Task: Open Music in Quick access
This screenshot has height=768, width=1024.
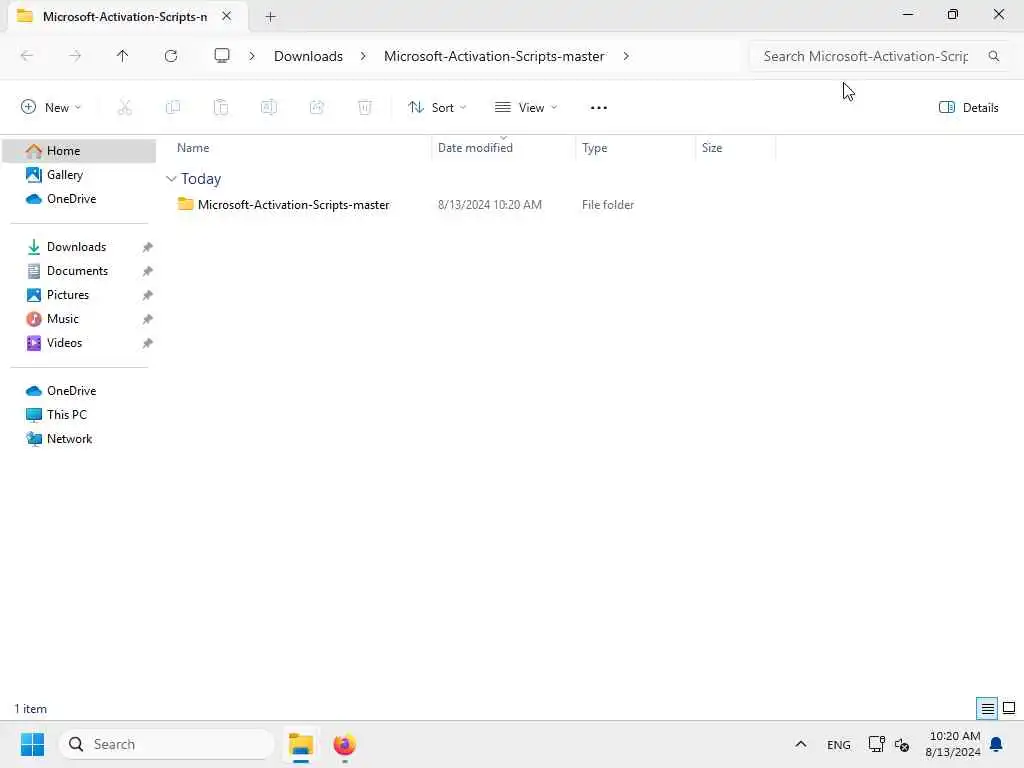Action: point(63,319)
